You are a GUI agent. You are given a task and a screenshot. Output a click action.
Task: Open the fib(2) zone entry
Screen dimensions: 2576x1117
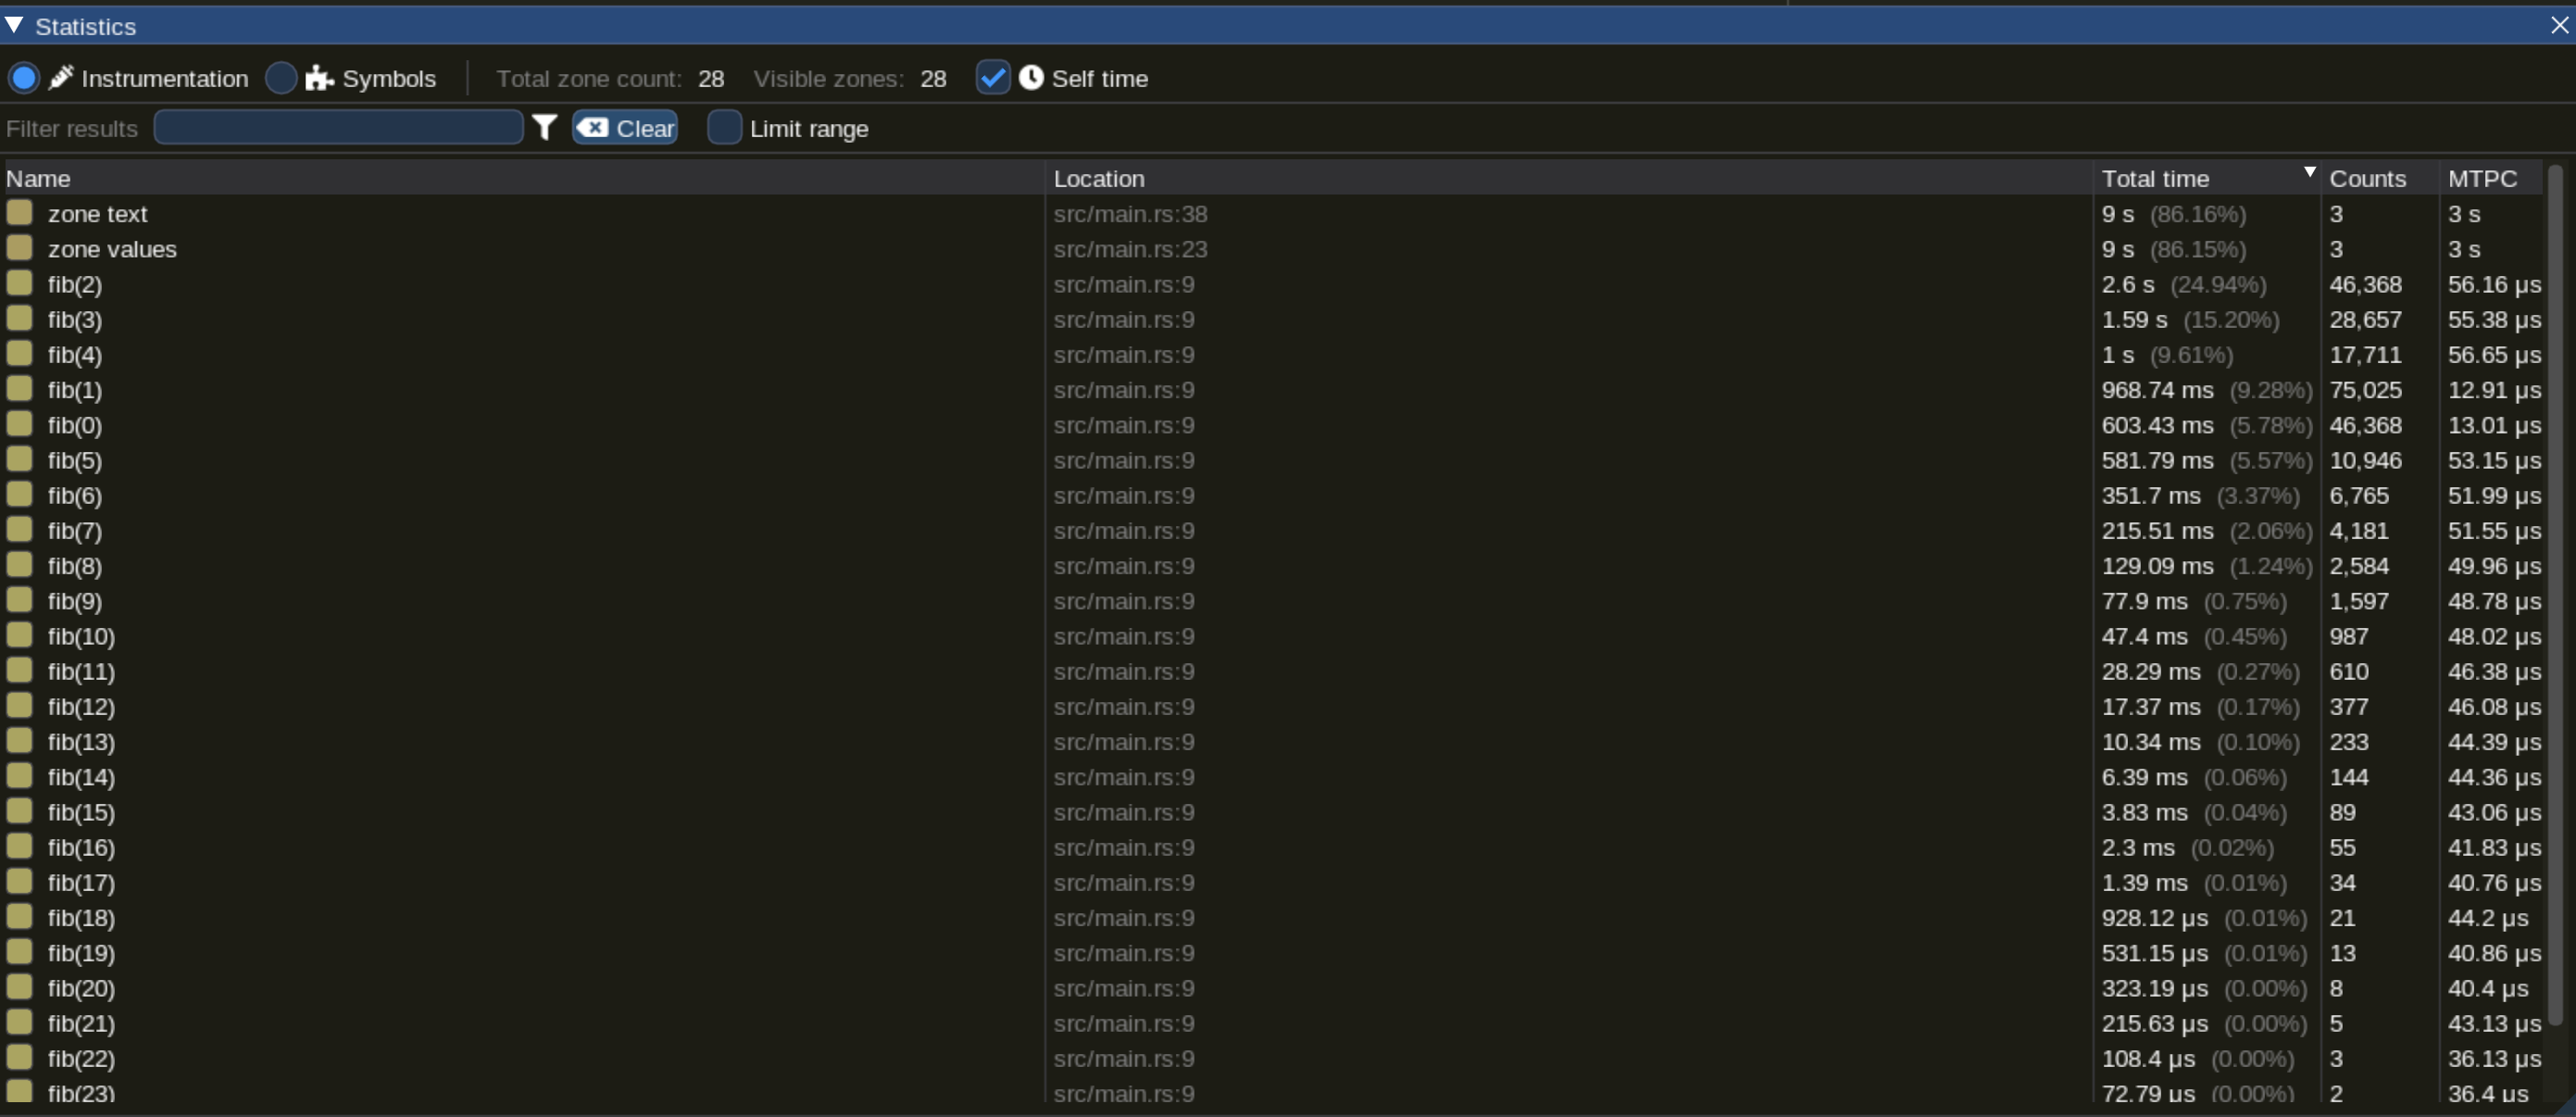[75, 284]
